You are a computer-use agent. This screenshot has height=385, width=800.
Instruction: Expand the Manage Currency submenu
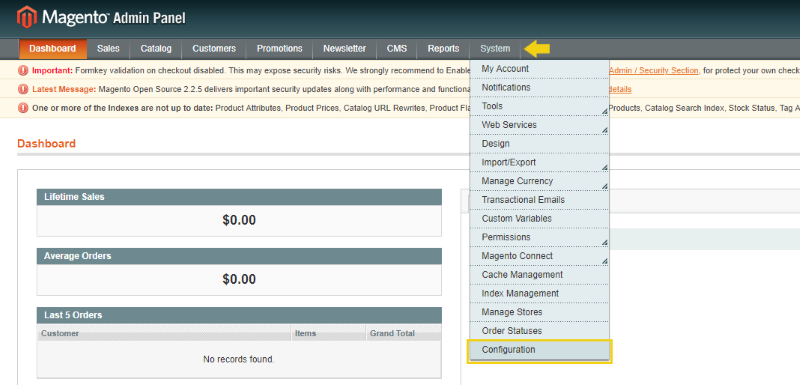tap(539, 182)
